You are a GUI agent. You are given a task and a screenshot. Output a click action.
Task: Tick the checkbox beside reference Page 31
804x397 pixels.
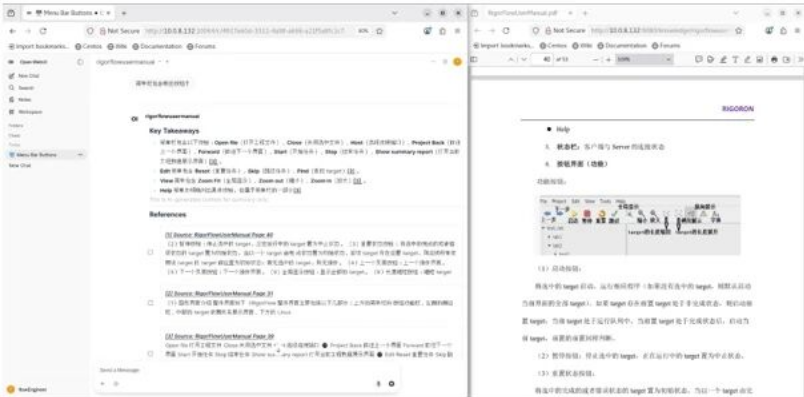coord(150,303)
